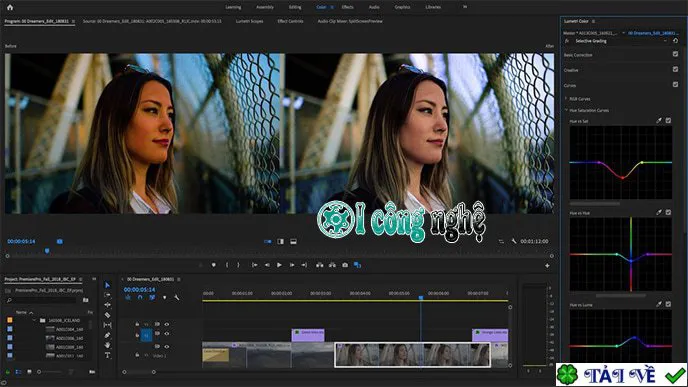688x387 pixels.
Task: Open the Effect Controls tab
Action: 290,21
